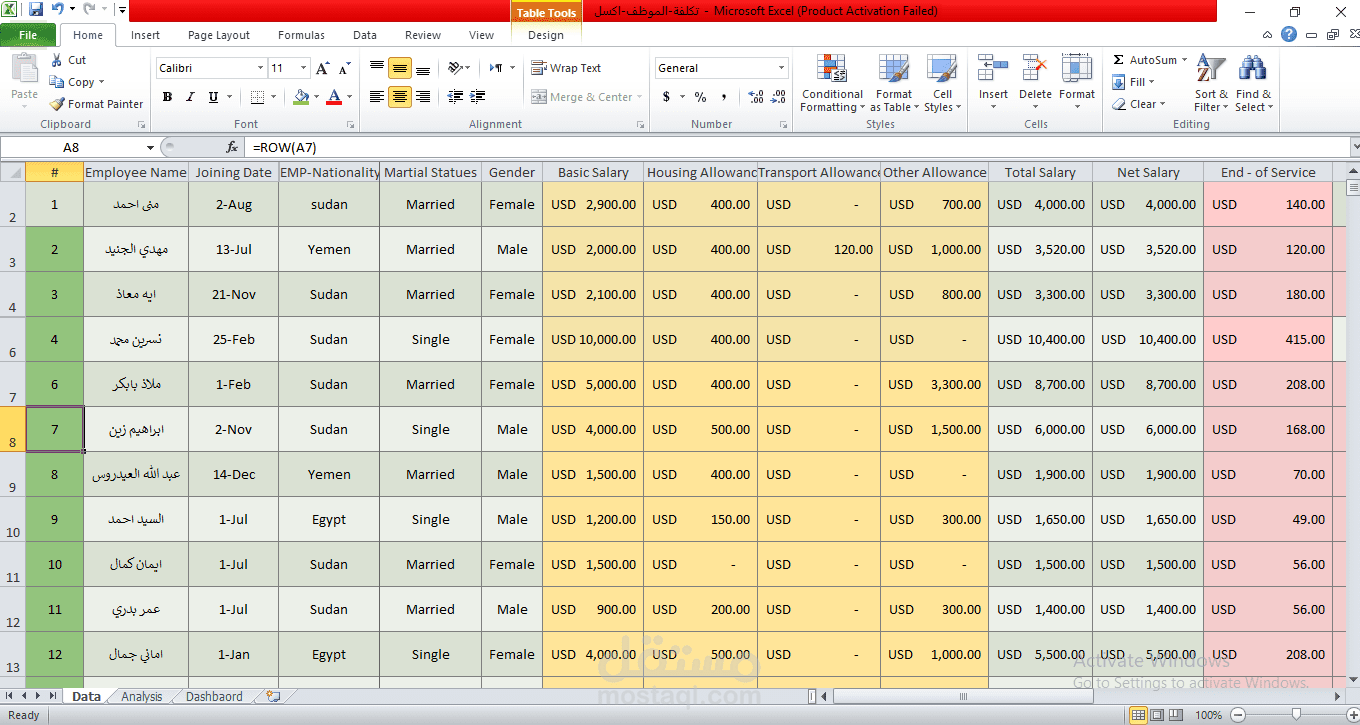Expand the Name Box dropdown arrow
The image size is (1360, 725).
151,147
